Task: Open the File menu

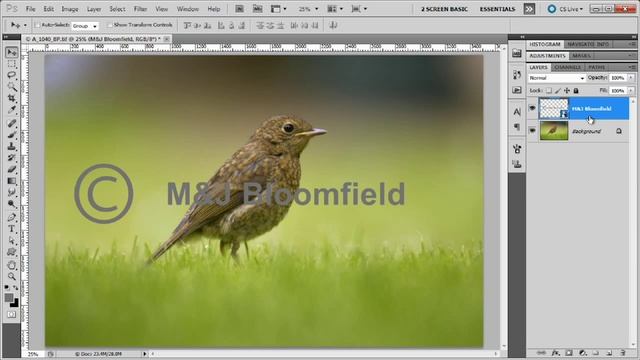Action: point(30,9)
